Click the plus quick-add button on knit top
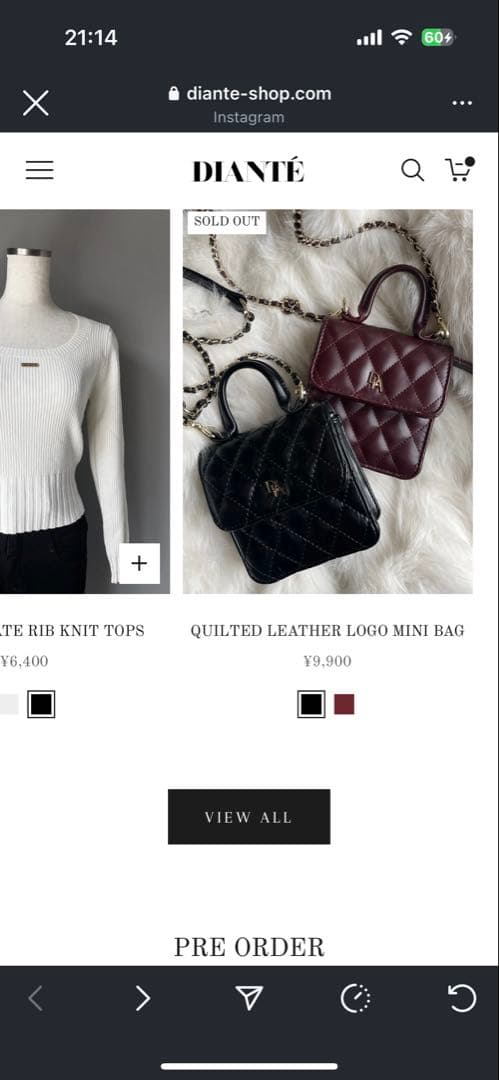The height and width of the screenshot is (1080, 499). tap(139, 563)
